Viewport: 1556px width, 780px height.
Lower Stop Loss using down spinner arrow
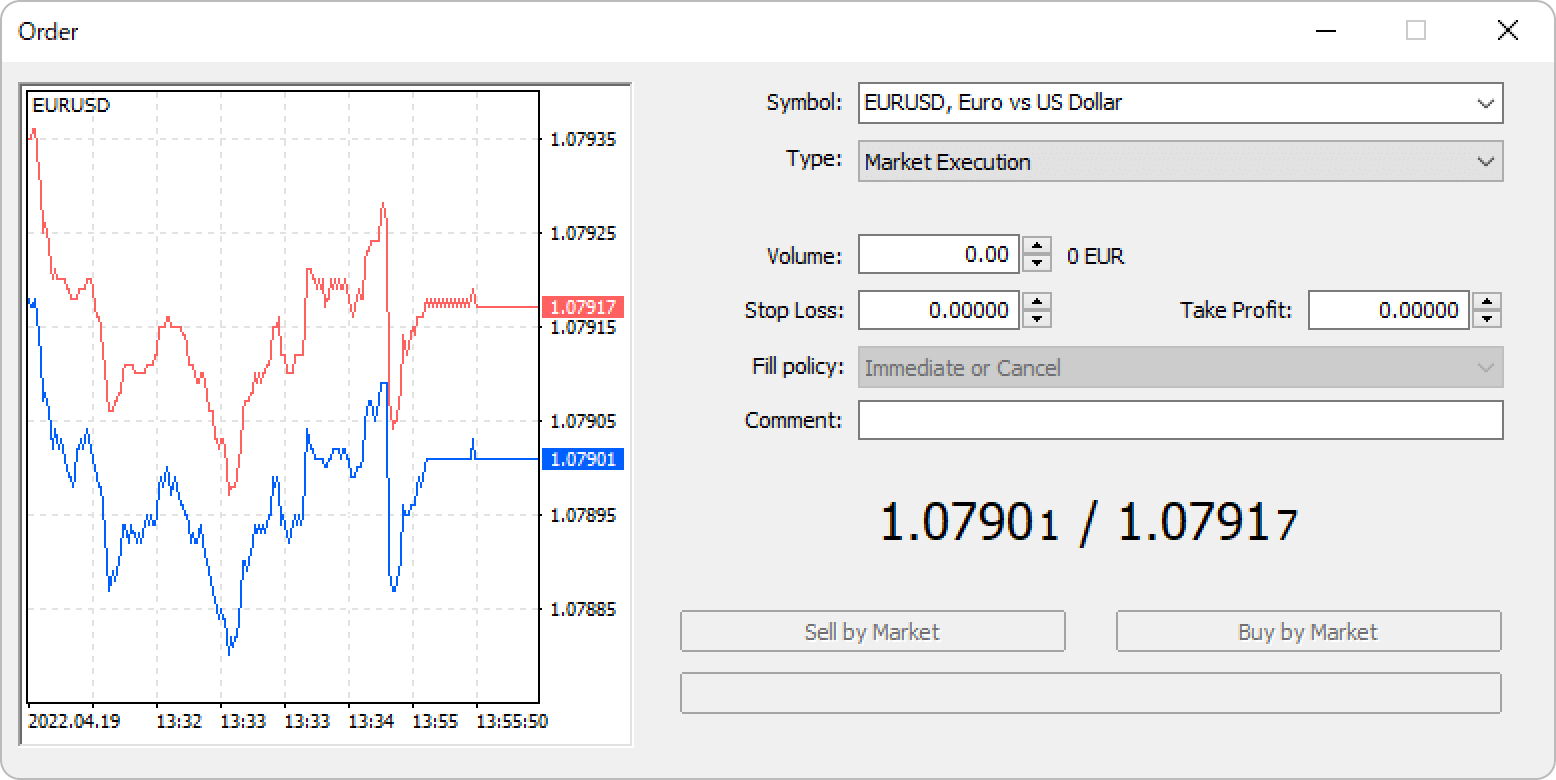[x=1037, y=319]
